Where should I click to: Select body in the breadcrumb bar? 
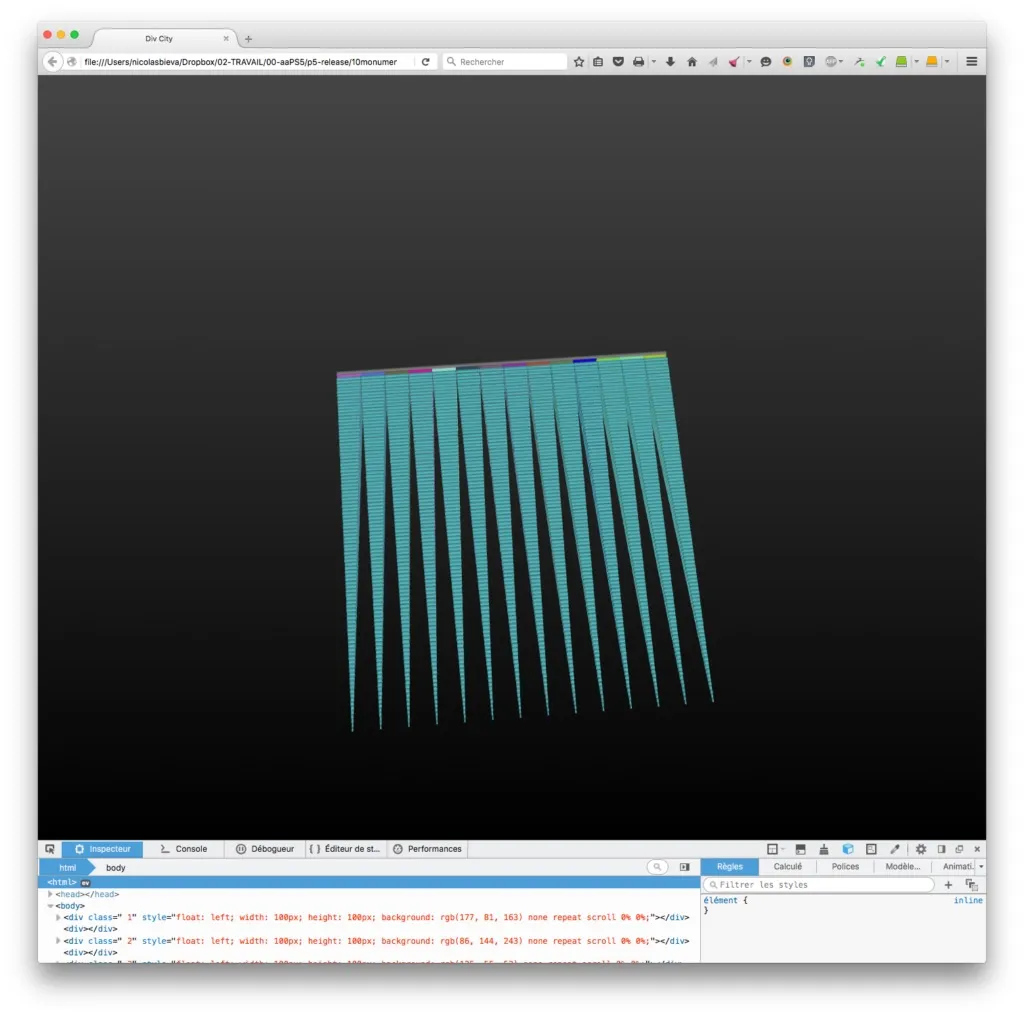coord(116,868)
